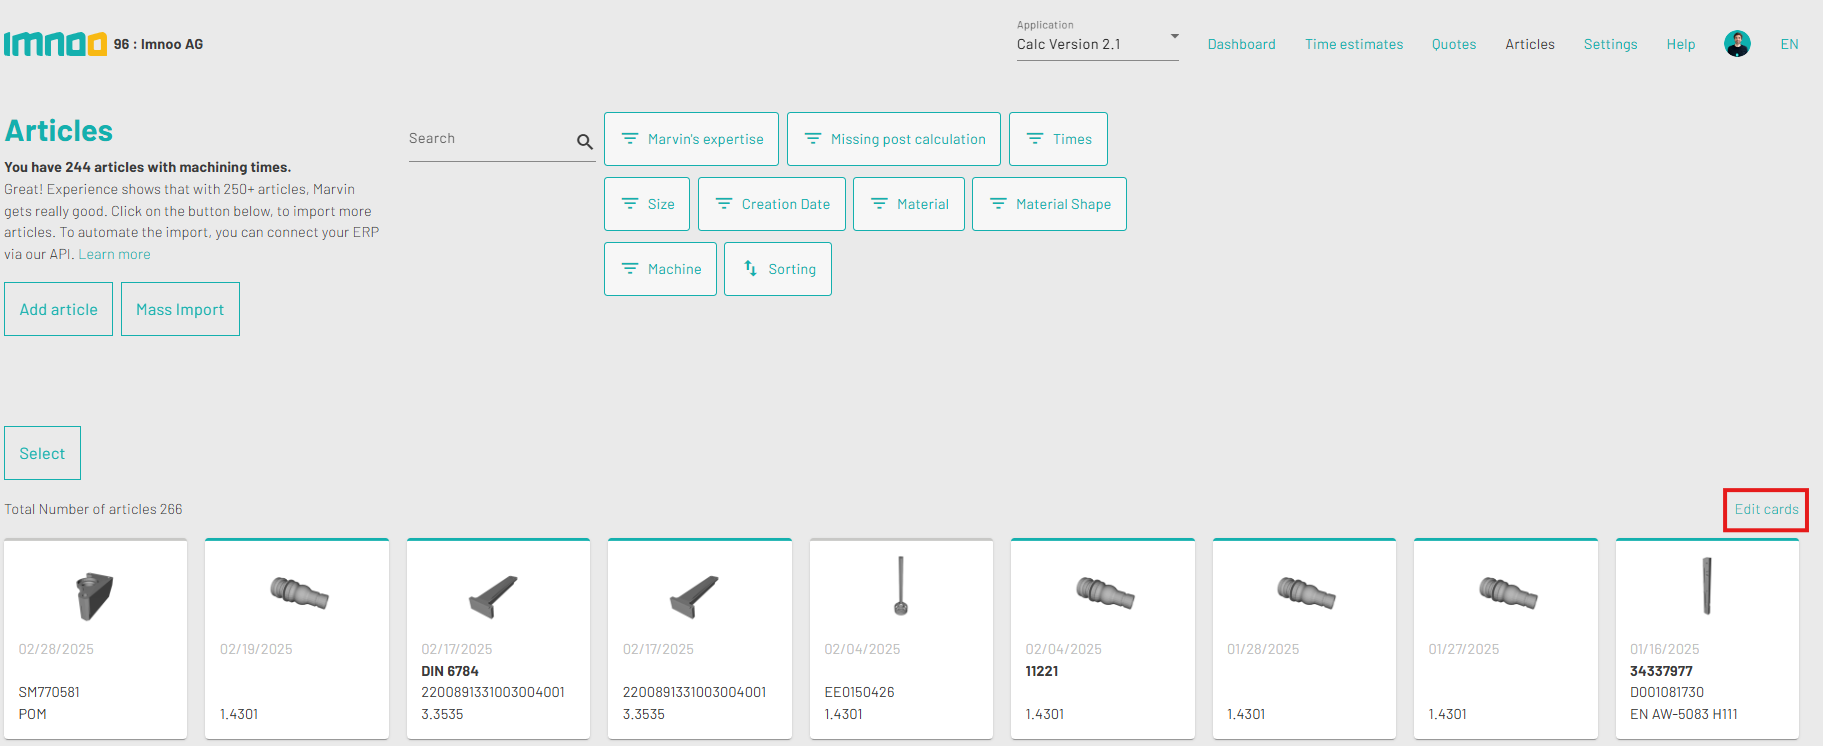The height and width of the screenshot is (746, 1823).
Task: Open the Material Shape filter
Action: click(x=1048, y=204)
